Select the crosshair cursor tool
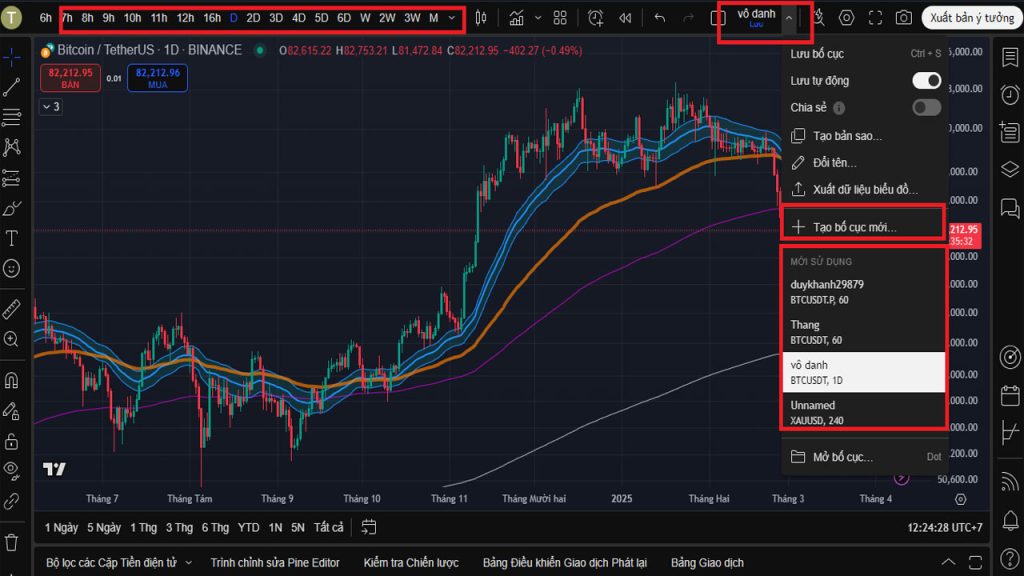1024x576 pixels. coord(12,59)
